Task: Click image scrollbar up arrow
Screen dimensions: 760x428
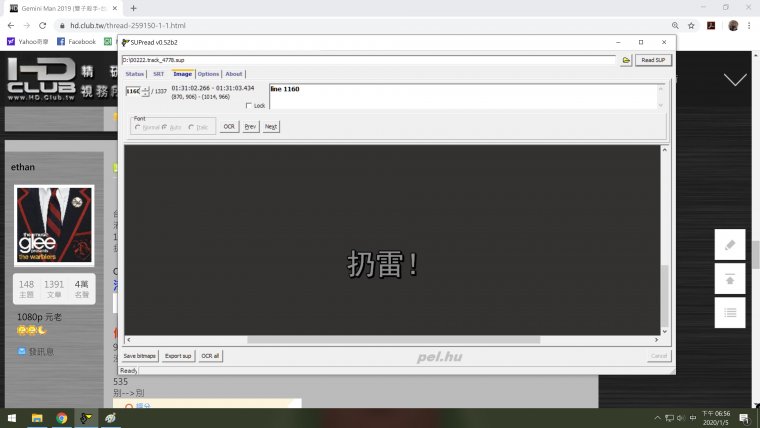Action: (665, 150)
